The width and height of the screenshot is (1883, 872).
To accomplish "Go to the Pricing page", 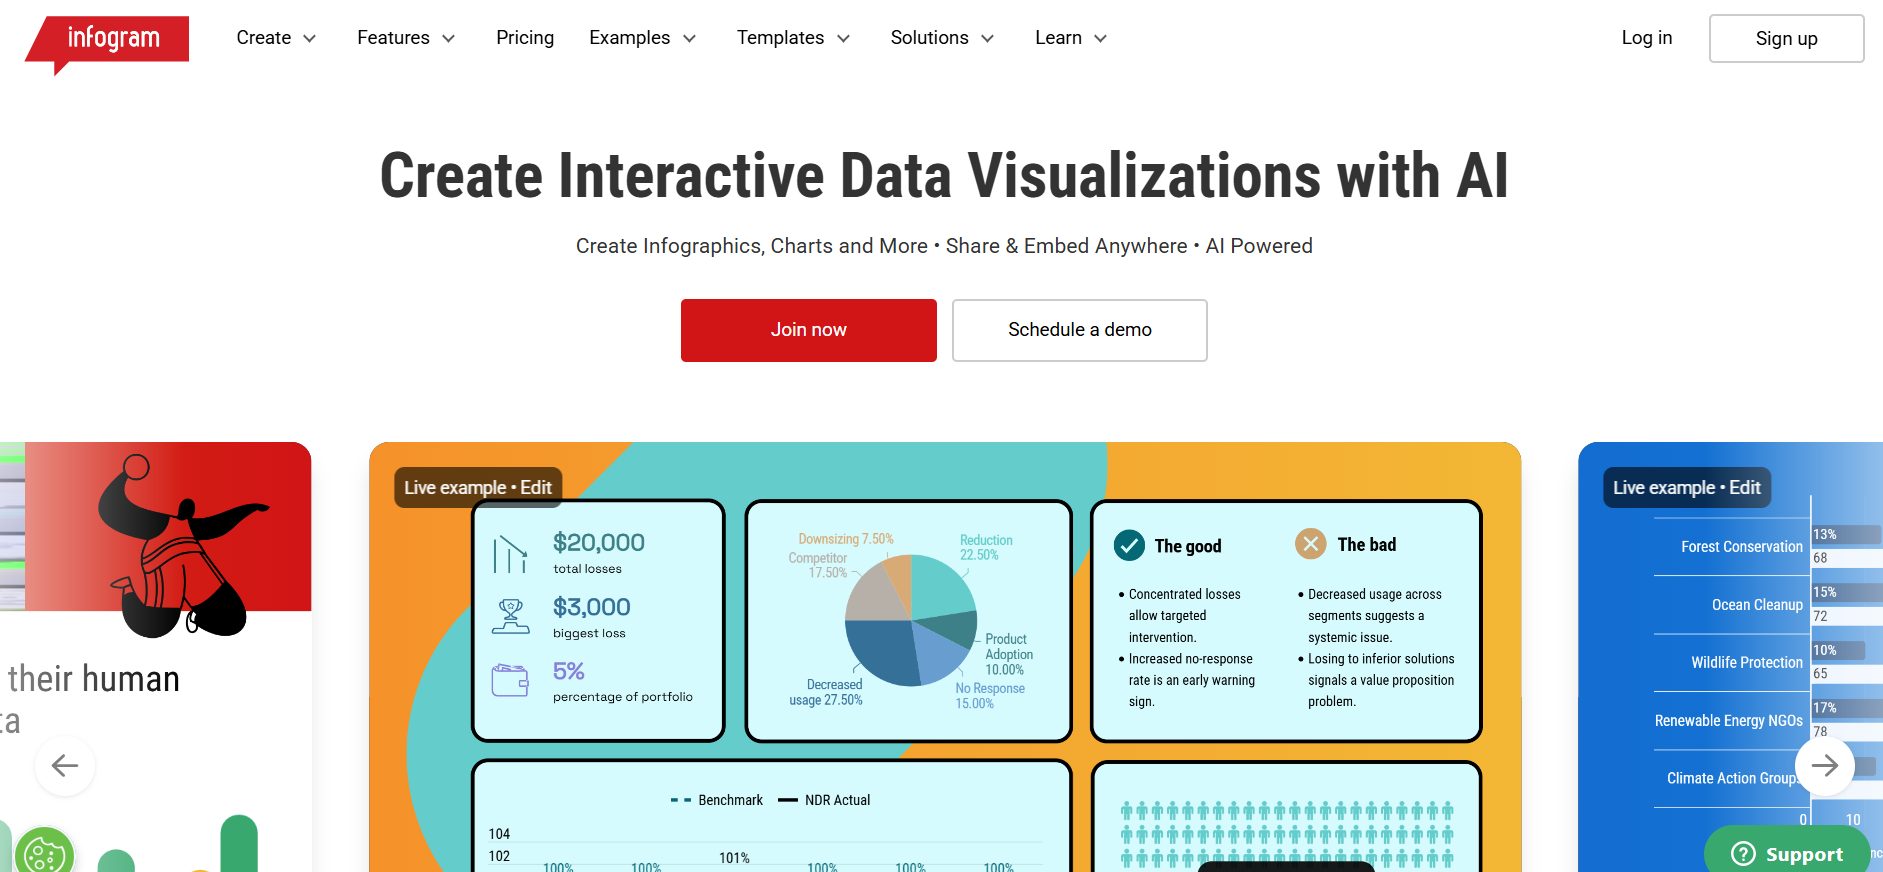I will tap(525, 38).
